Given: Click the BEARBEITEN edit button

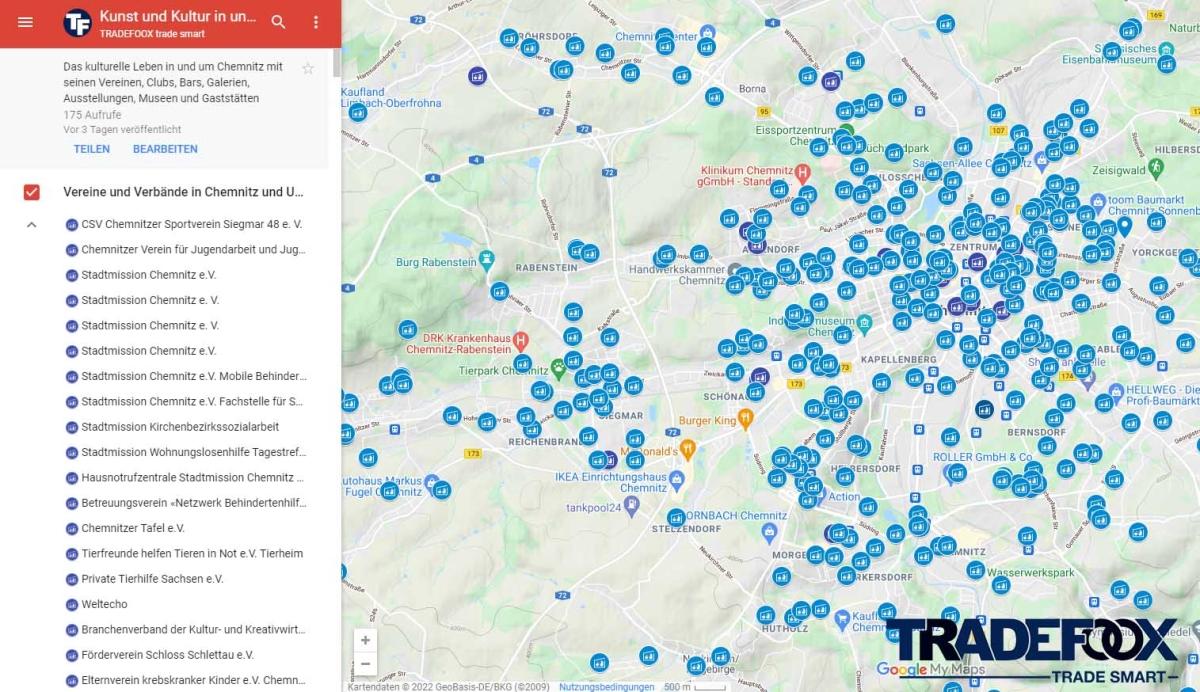Looking at the screenshot, I should (x=165, y=149).
